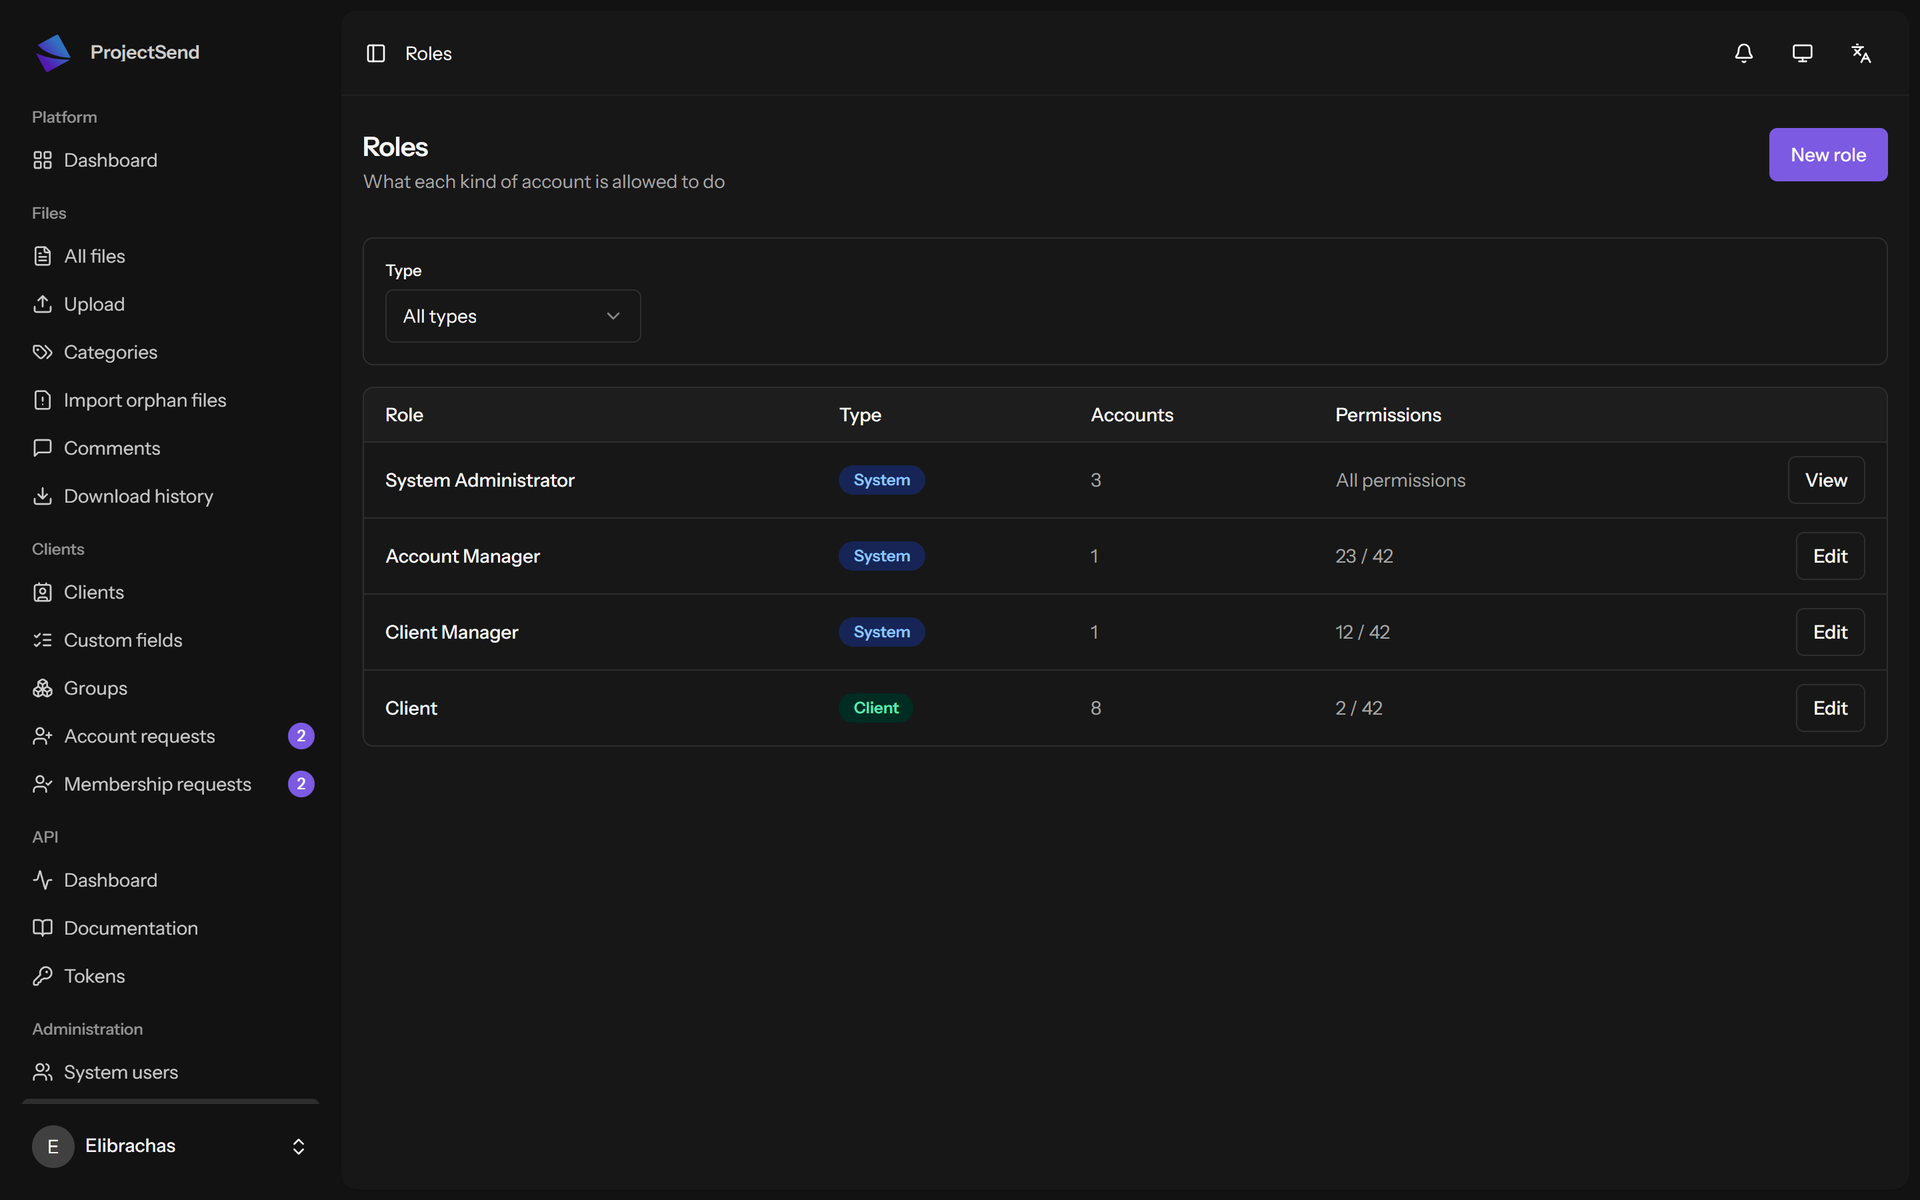This screenshot has width=1920, height=1200.
Task: View the System Administrator role
Action: [x=1826, y=480]
